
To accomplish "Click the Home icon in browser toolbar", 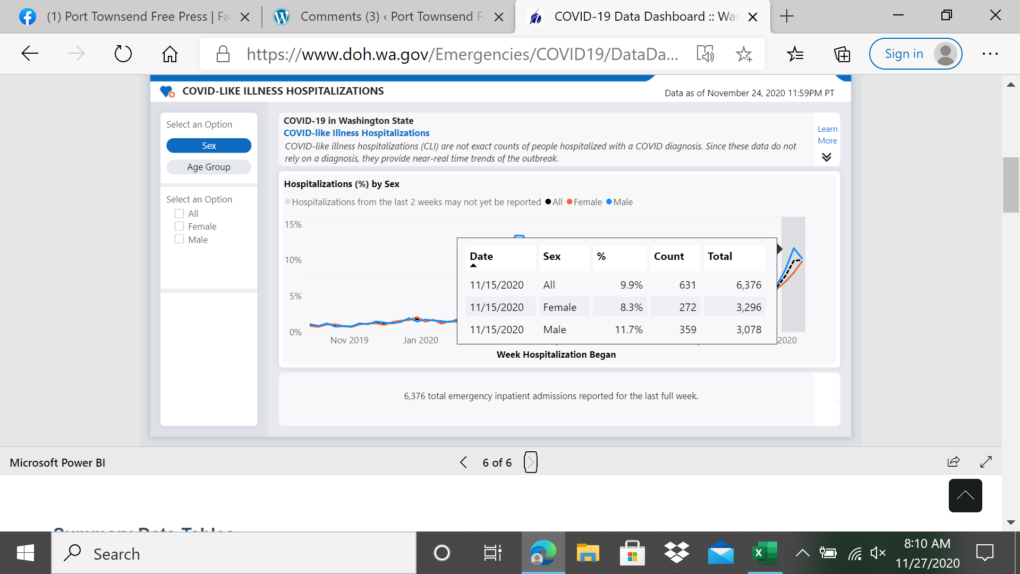I will pyautogui.click(x=170, y=54).
